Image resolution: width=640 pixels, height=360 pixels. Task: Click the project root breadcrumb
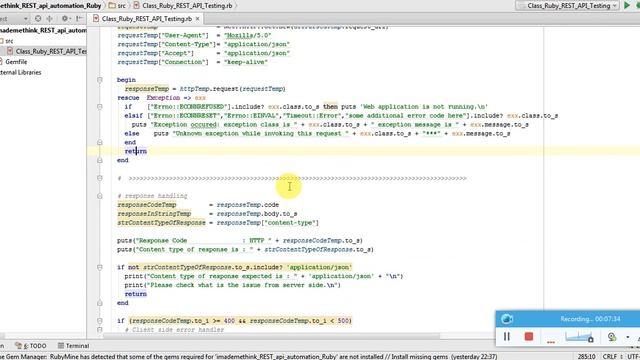click(x=51, y=5)
